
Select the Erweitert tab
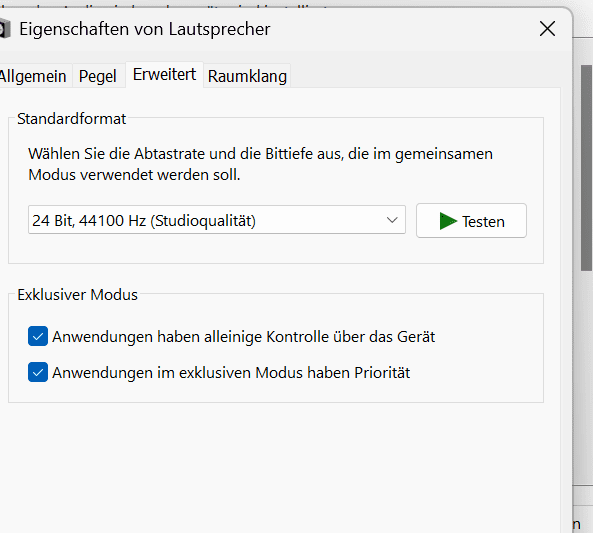[165, 75]
